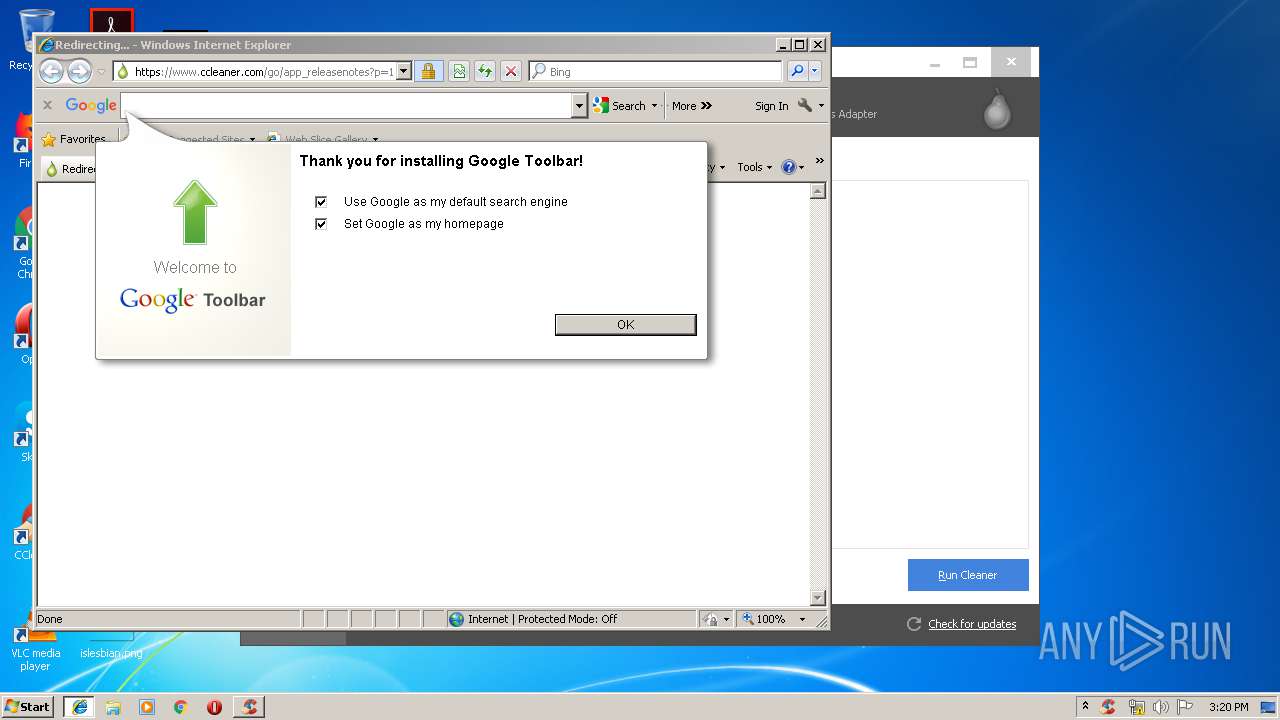Run search with the magnifier icon
The image size is (1280, 720).
pyautogui.click(x=797, y=72)
